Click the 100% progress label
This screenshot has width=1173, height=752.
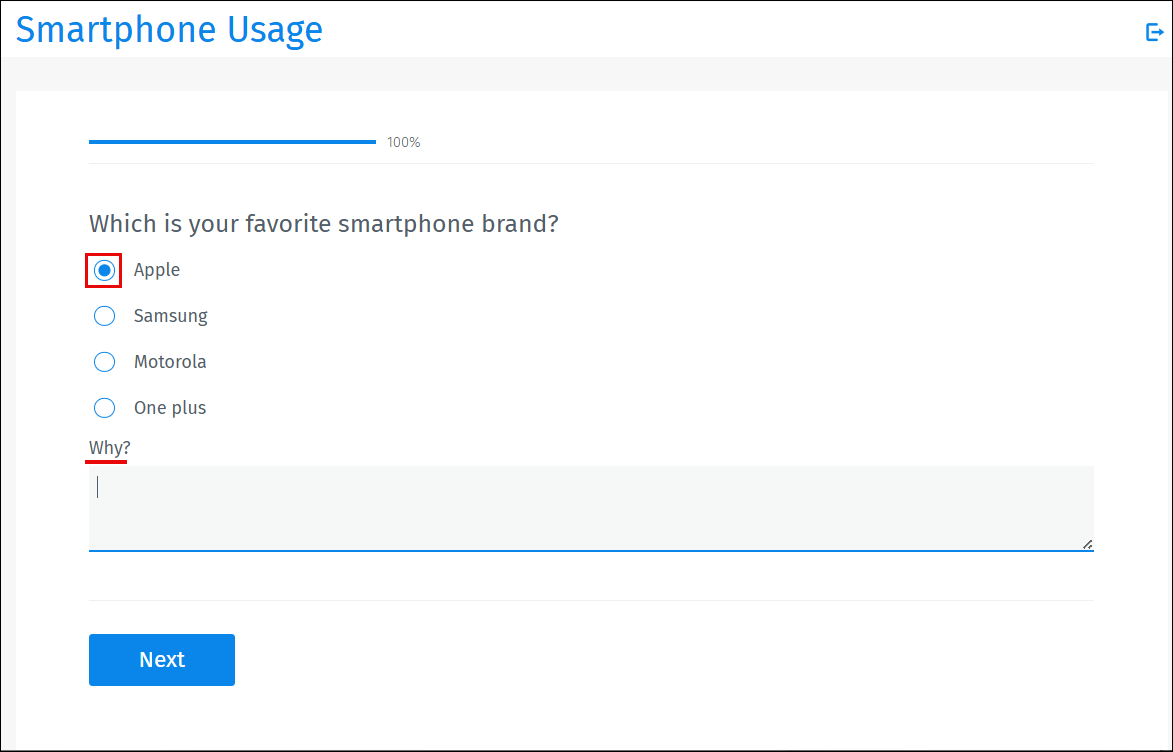[402, 141]
